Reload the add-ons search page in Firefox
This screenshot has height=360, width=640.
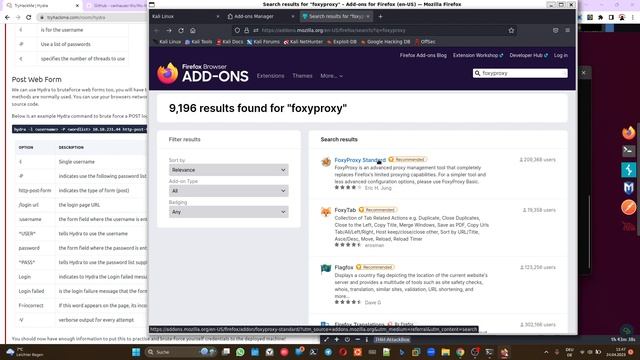(181, 30)
